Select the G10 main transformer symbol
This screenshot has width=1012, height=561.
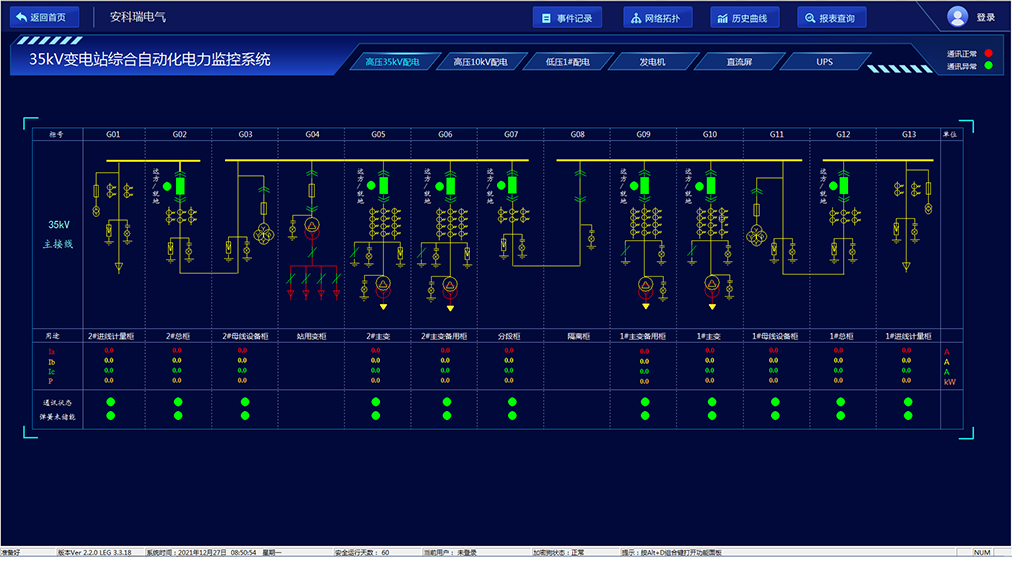[x=712, y=284]
